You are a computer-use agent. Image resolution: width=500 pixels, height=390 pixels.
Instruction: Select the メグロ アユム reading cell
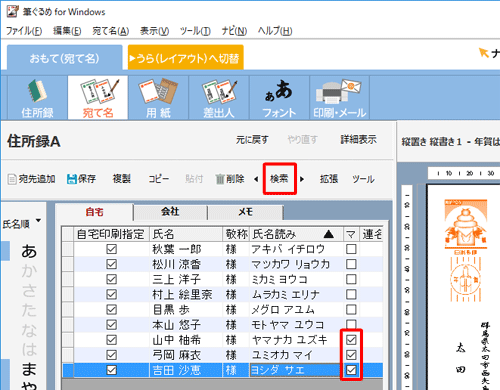(296, 310)
